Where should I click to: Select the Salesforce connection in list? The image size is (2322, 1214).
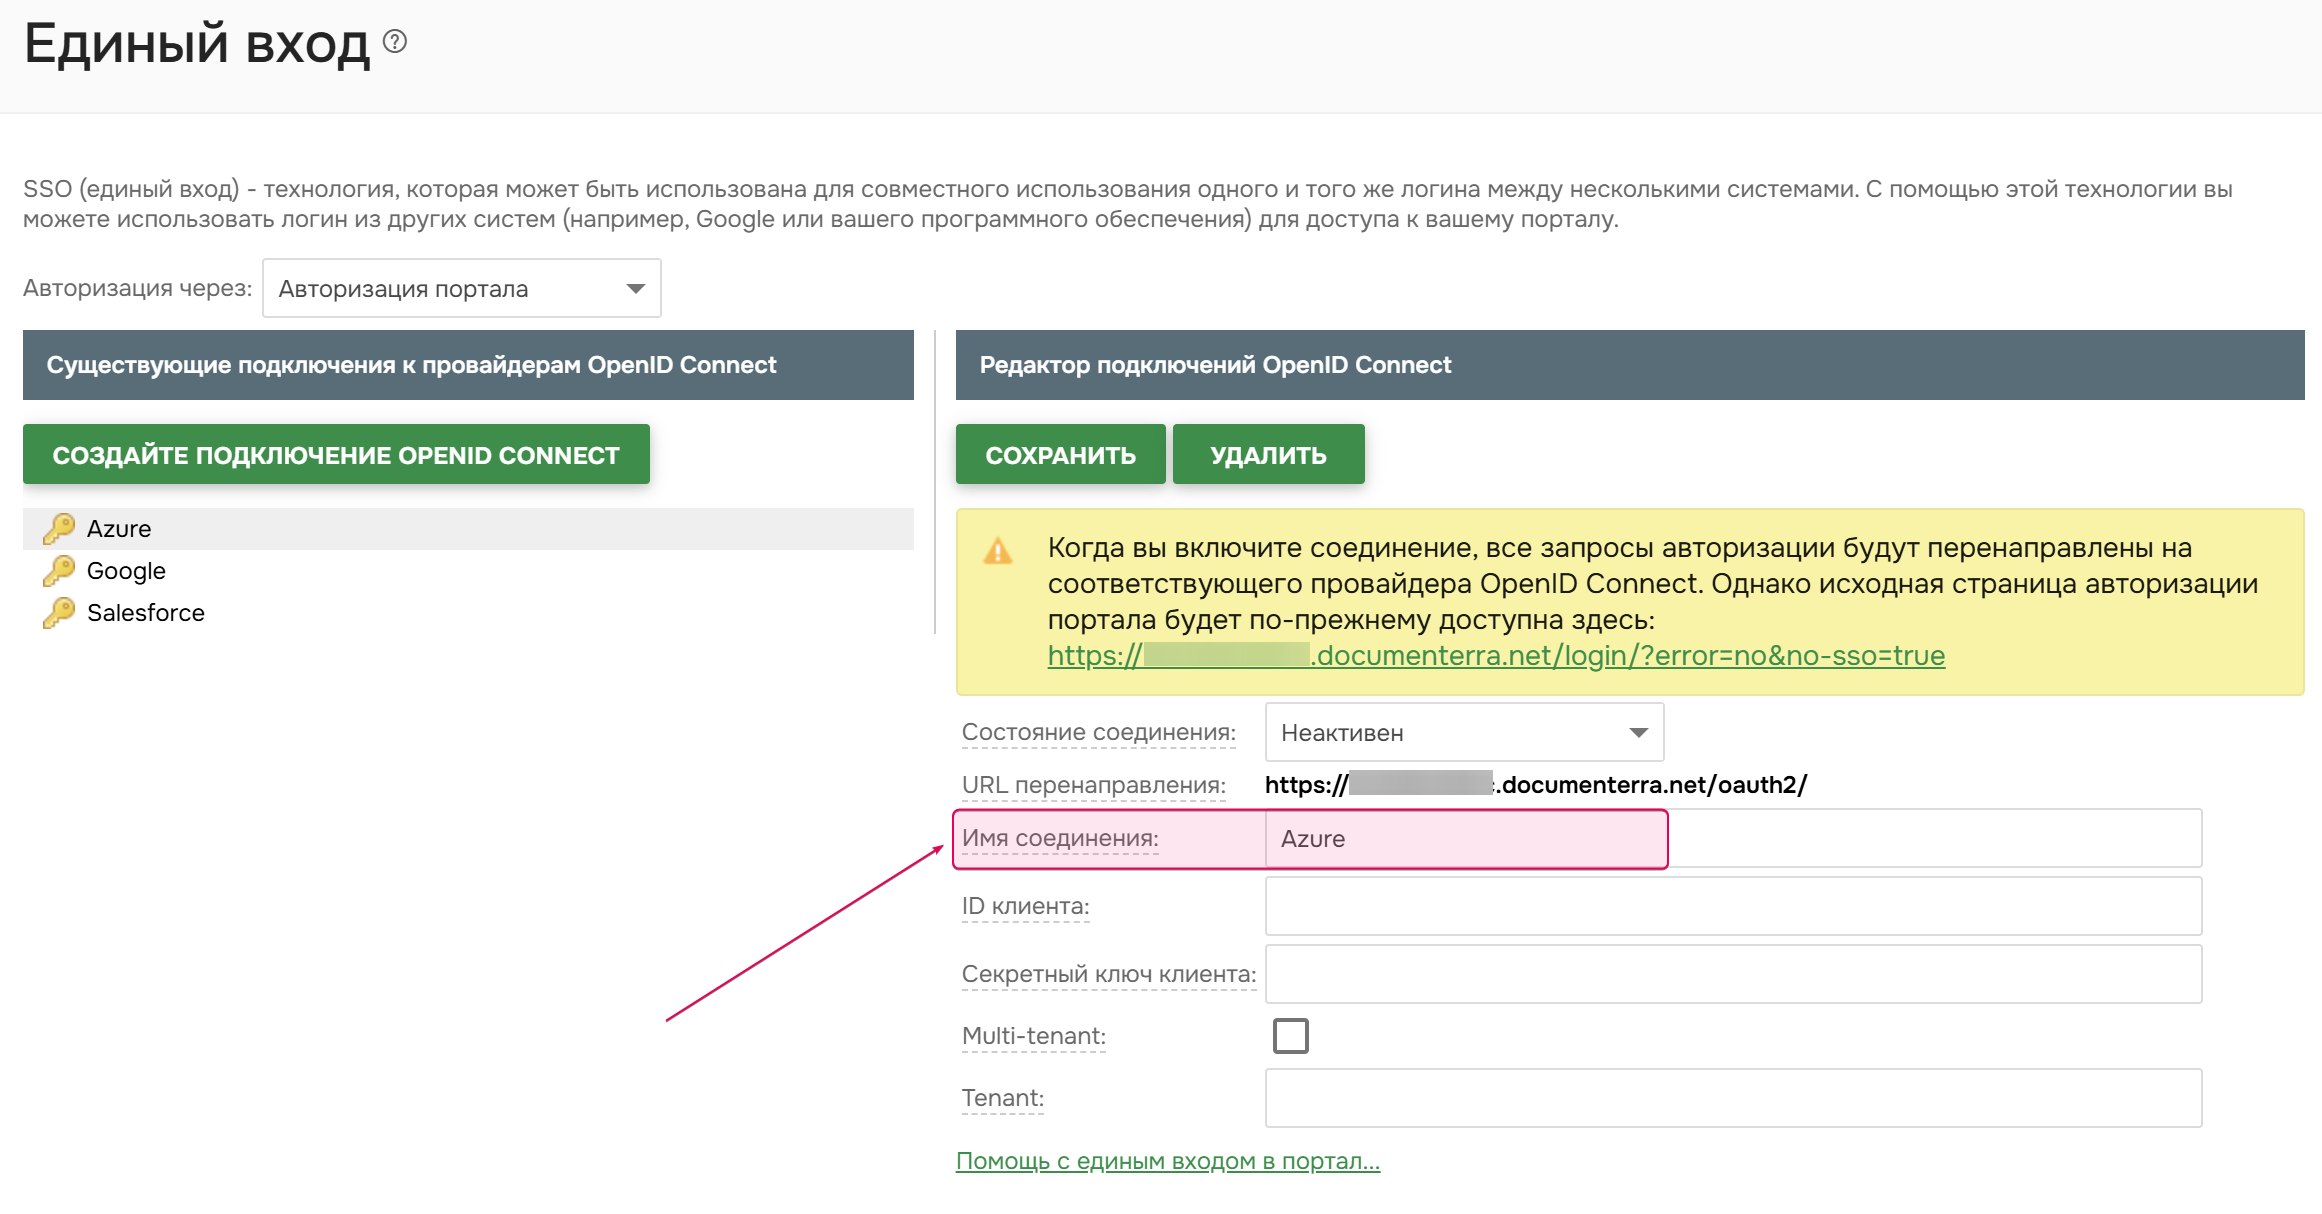pyautogui.click(x=146, y=613)
